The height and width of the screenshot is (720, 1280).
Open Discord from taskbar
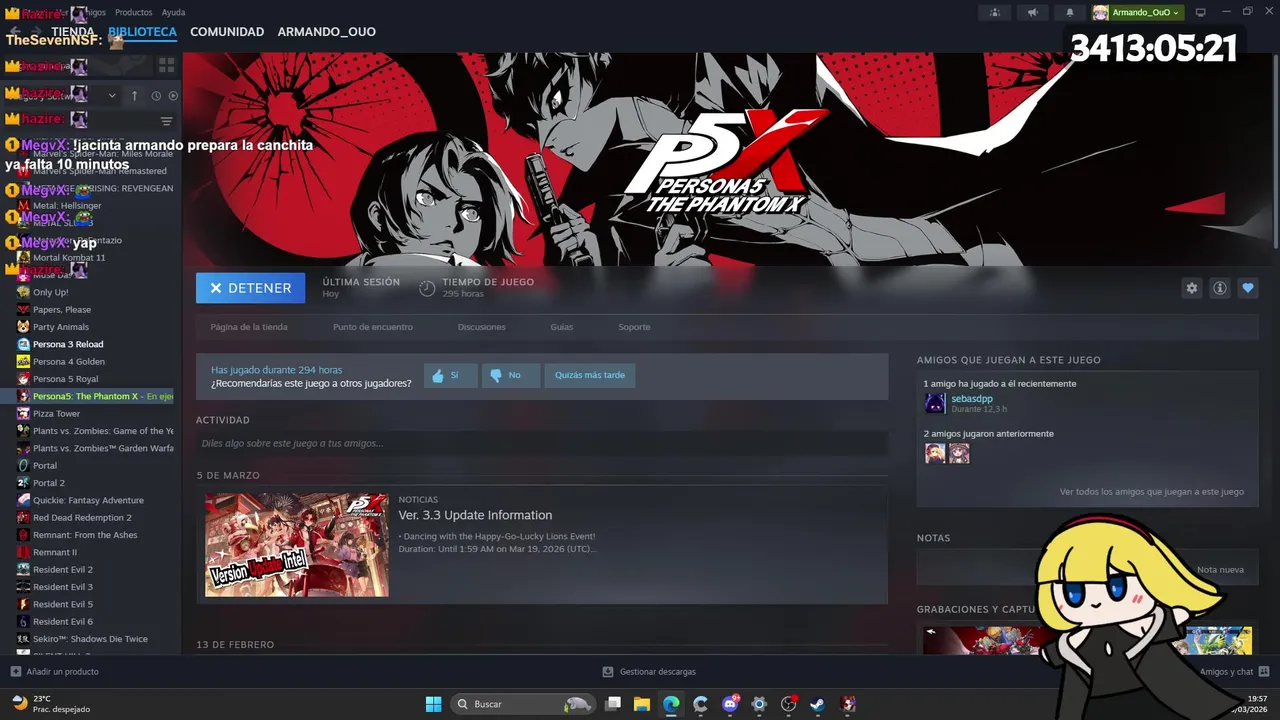(x=730, y=704)
